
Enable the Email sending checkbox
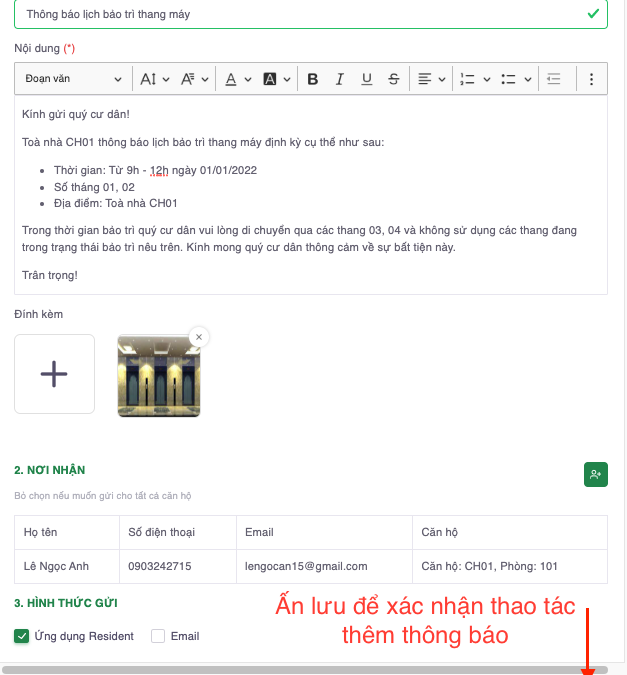(x=158, y=636)
